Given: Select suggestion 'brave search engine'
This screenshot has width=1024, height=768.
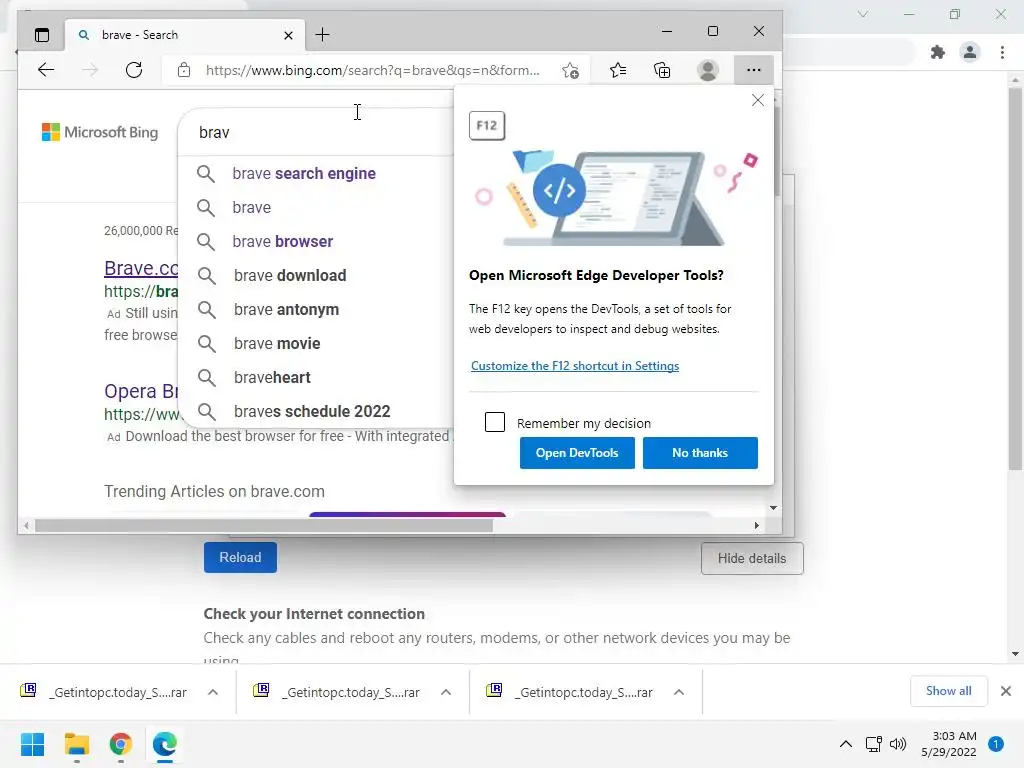Looking at the screenshot, I should (315, 173).
